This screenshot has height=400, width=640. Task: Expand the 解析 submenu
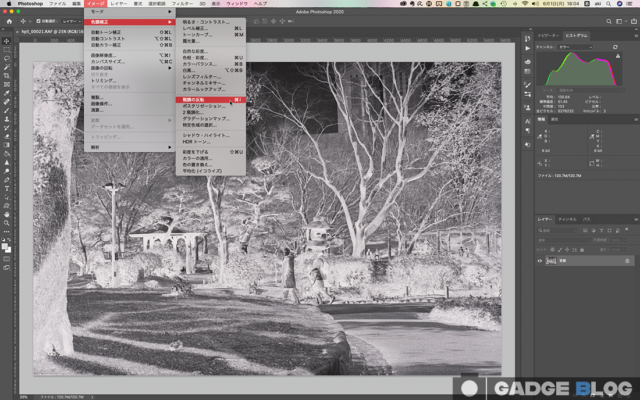[x=130, y=147]
